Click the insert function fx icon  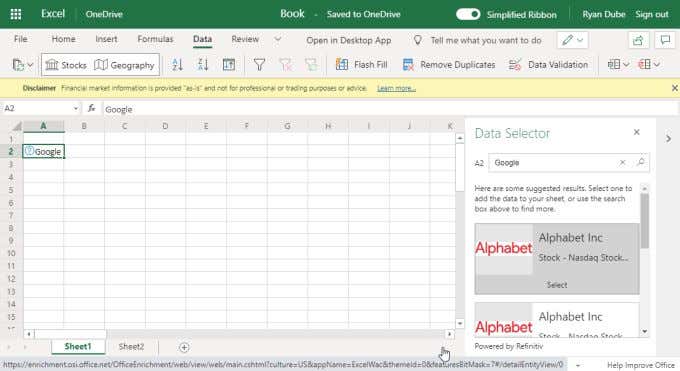pos(92,108)
